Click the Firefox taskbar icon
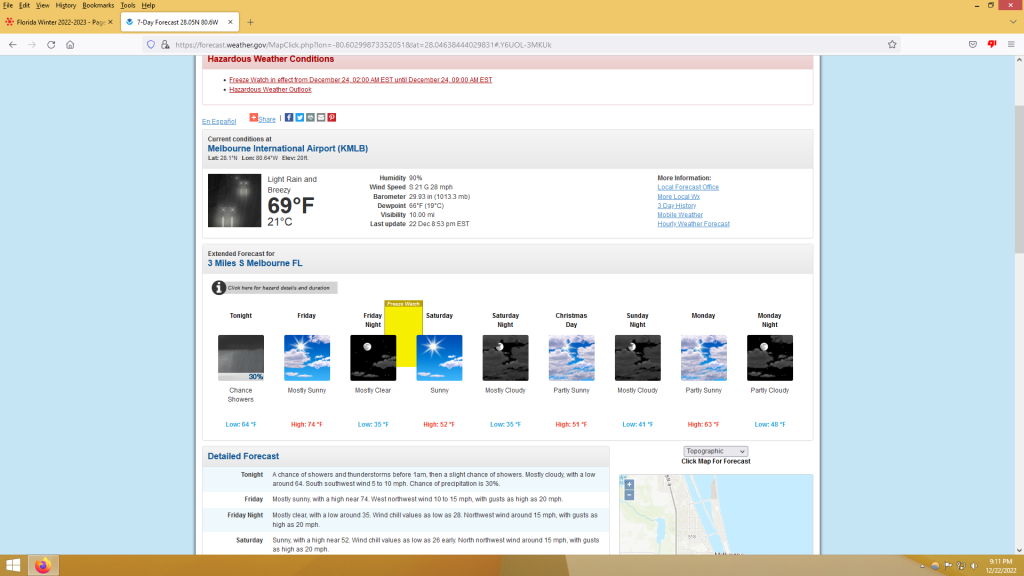 point(43,565)
